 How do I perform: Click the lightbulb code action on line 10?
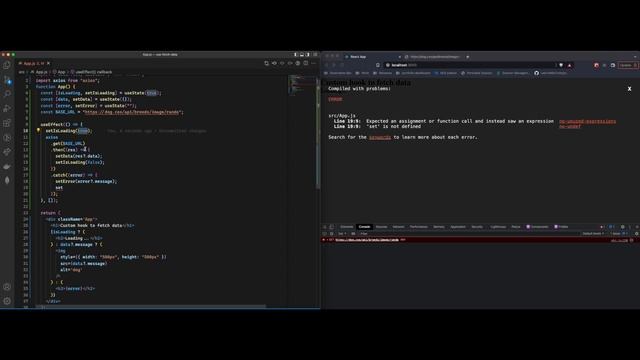(x=38, y=131)
